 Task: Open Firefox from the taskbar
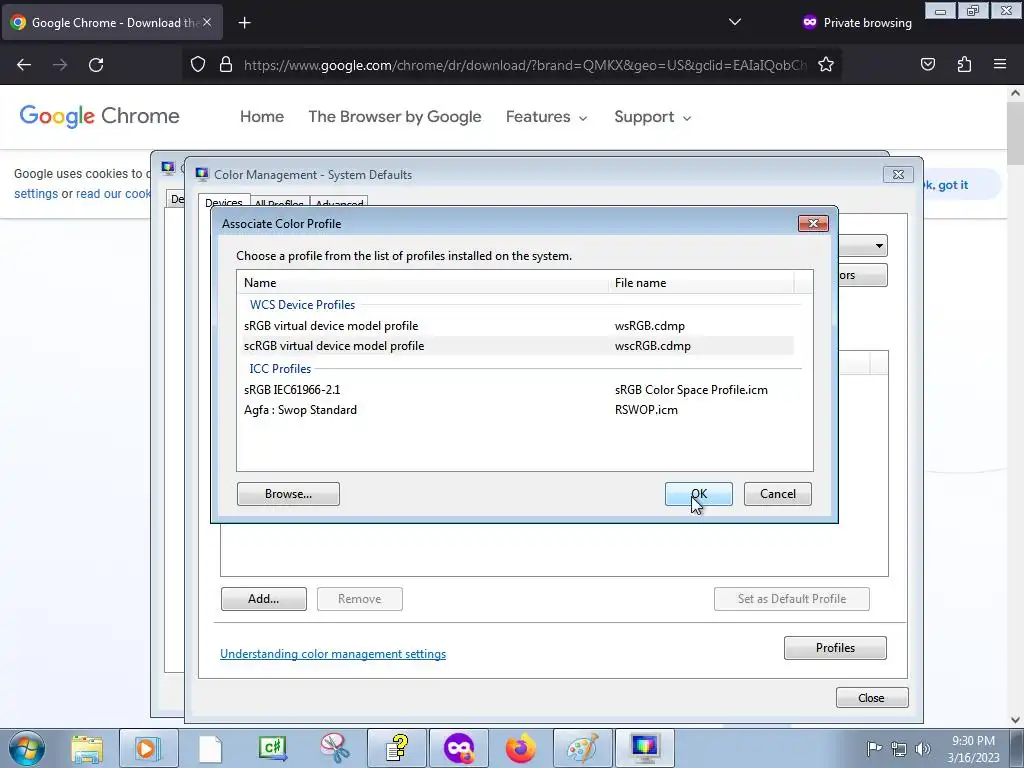520,748
